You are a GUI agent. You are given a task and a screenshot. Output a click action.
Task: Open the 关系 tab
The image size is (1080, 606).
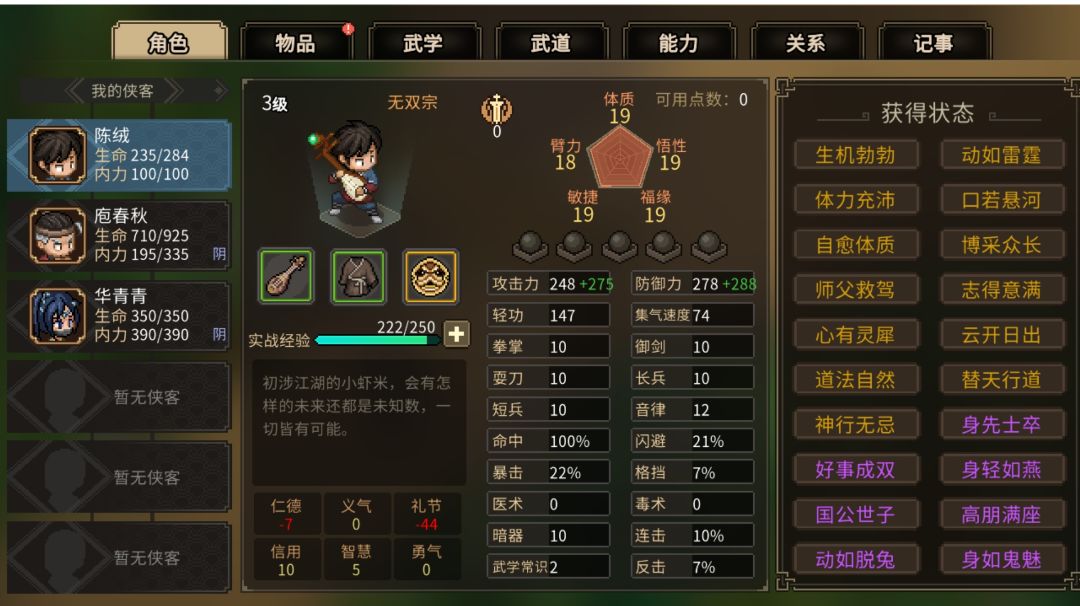point(806,43)
